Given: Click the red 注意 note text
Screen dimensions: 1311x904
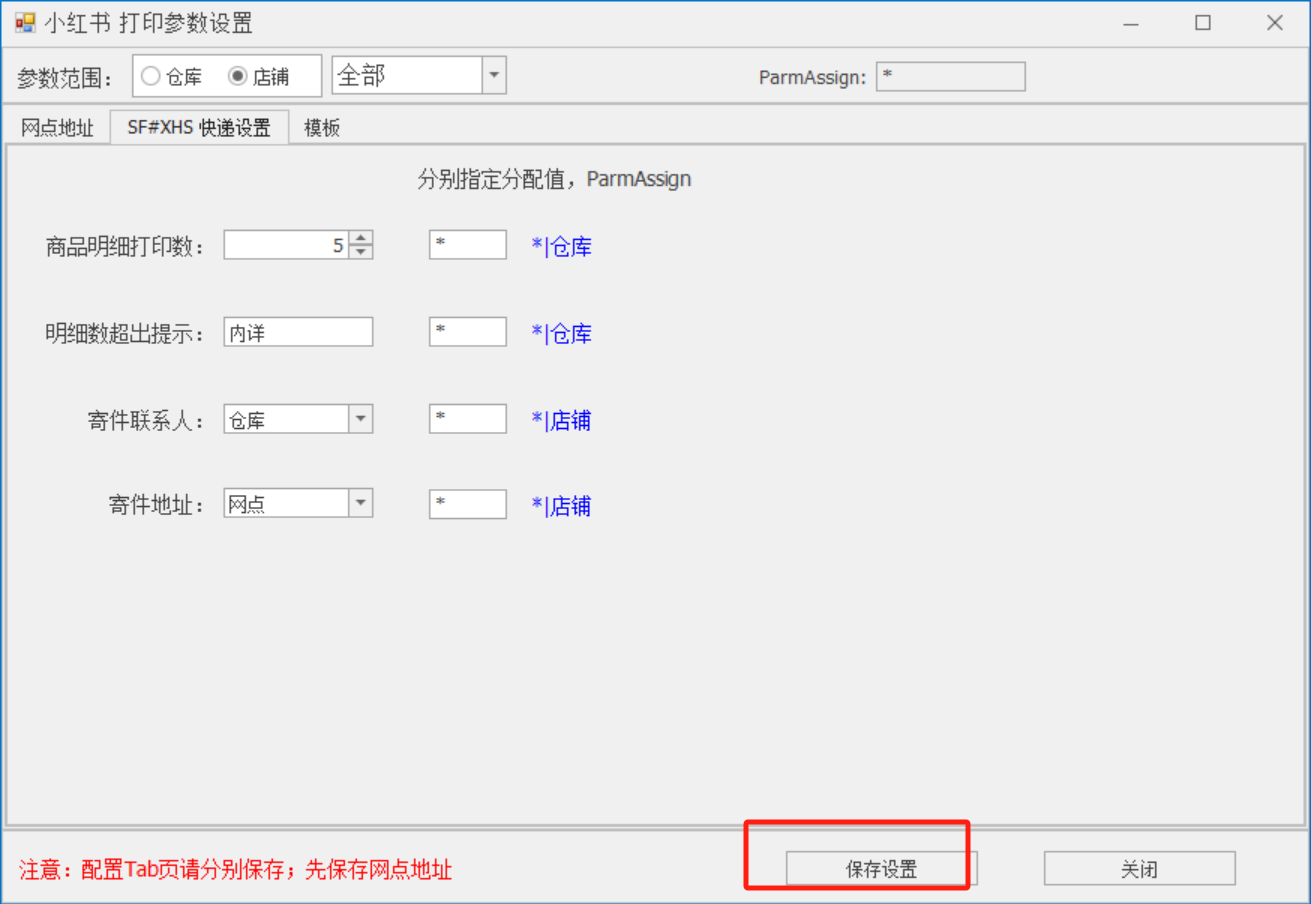Looking at the screenshot, I should click(x=236, y=870).
